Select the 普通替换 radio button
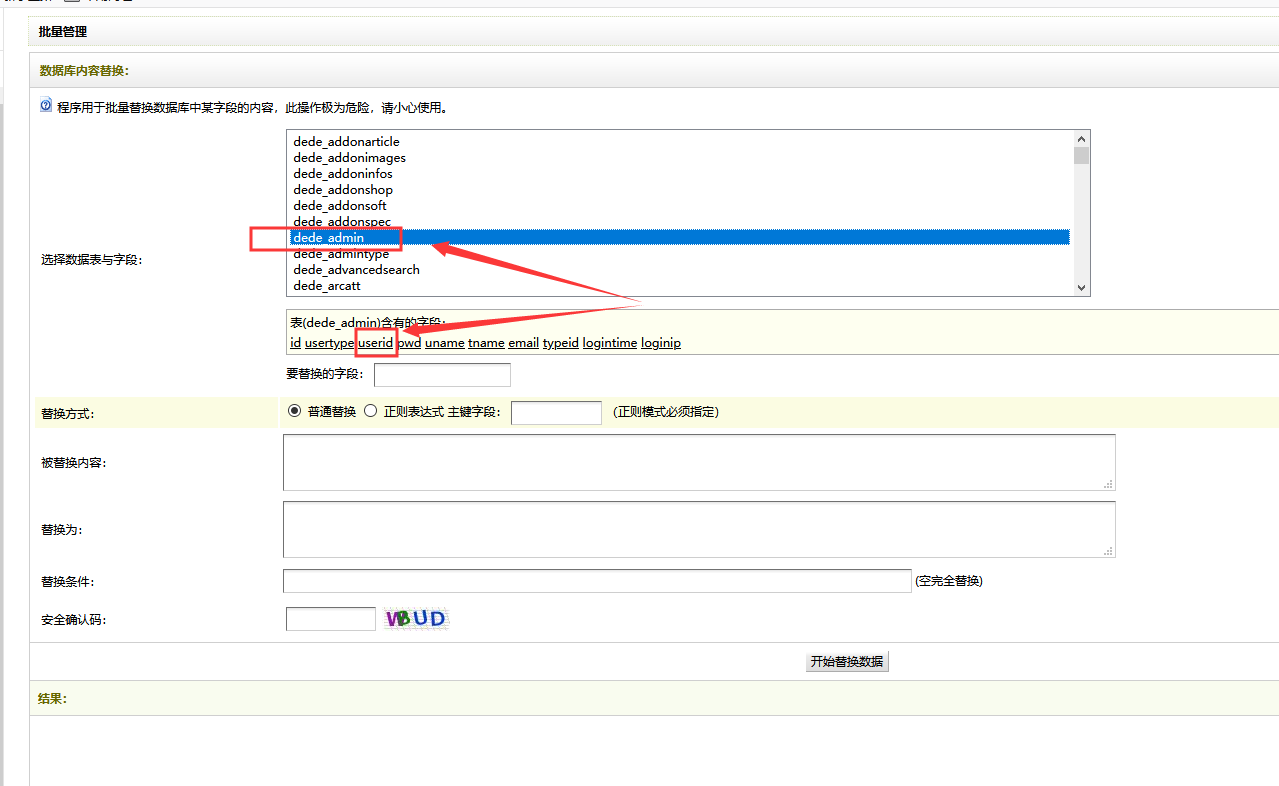Screen dimensions: 1279x786 294,411
